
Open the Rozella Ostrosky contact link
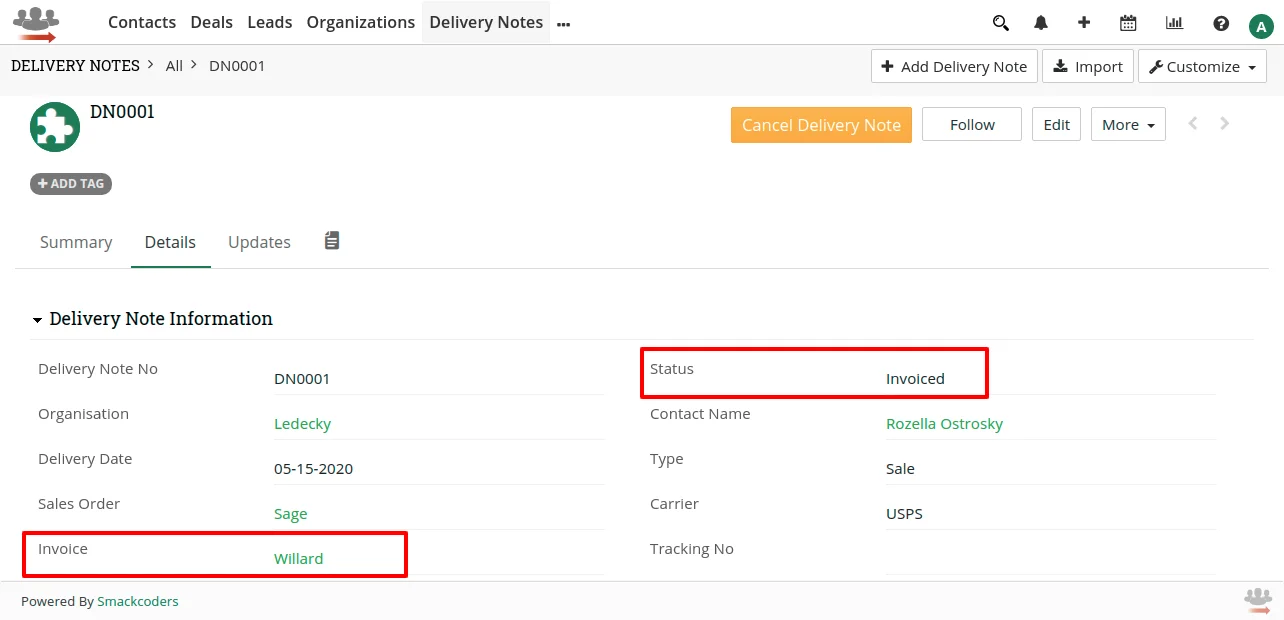(944, 423)
